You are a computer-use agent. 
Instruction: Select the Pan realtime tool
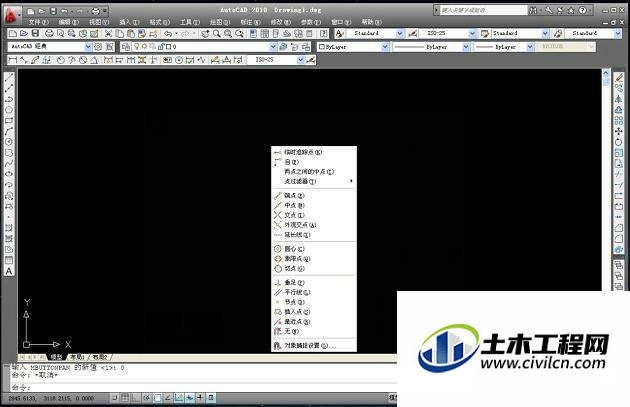tap(205, 34)
